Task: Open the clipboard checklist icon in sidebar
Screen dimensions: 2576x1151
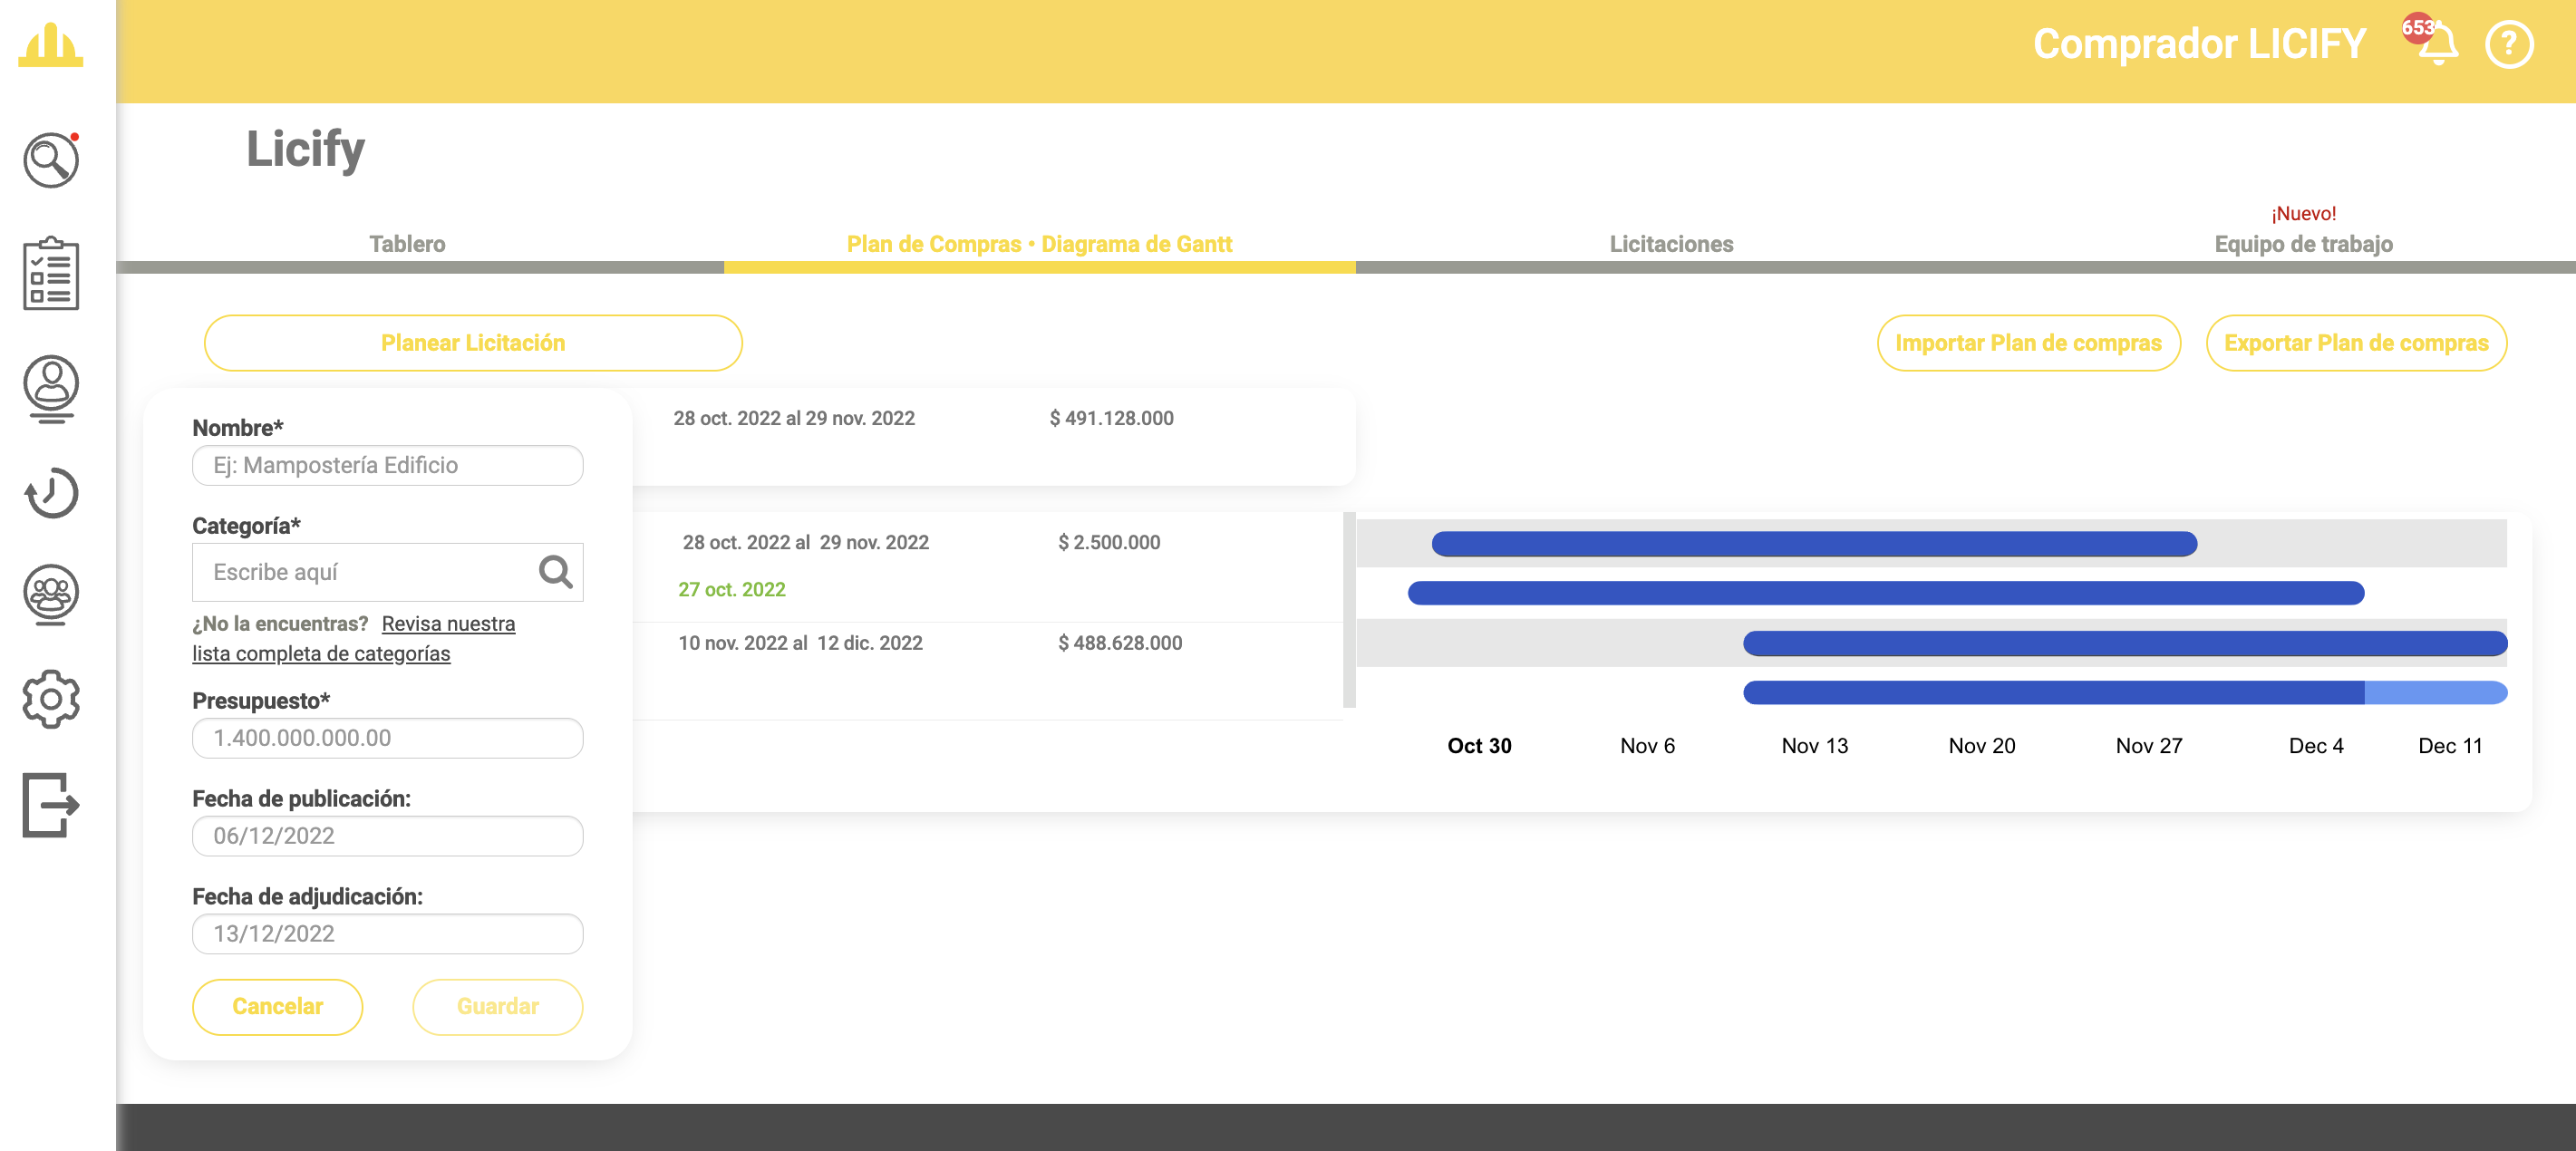Action: click(51, 273)
